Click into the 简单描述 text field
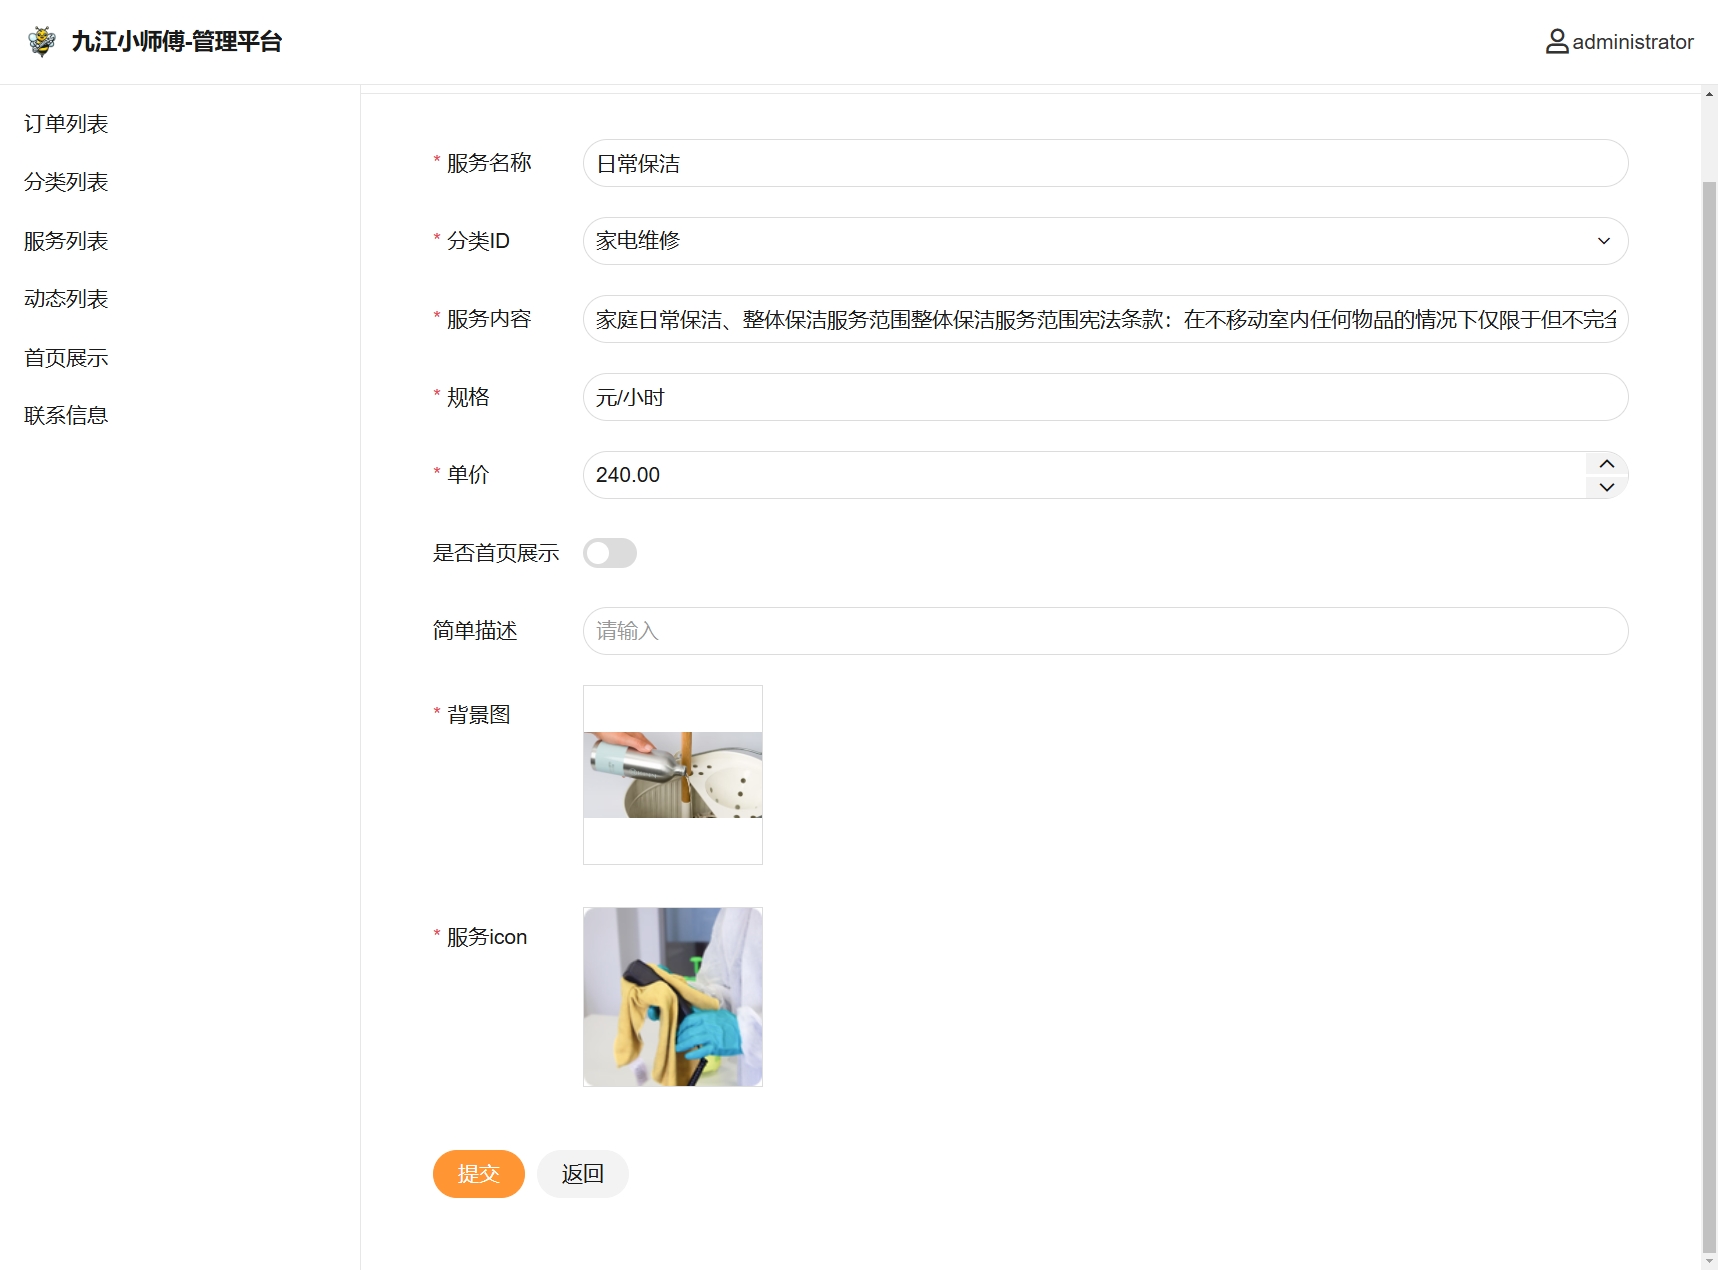The image size is (1718, 1270). pos(1104,631)
